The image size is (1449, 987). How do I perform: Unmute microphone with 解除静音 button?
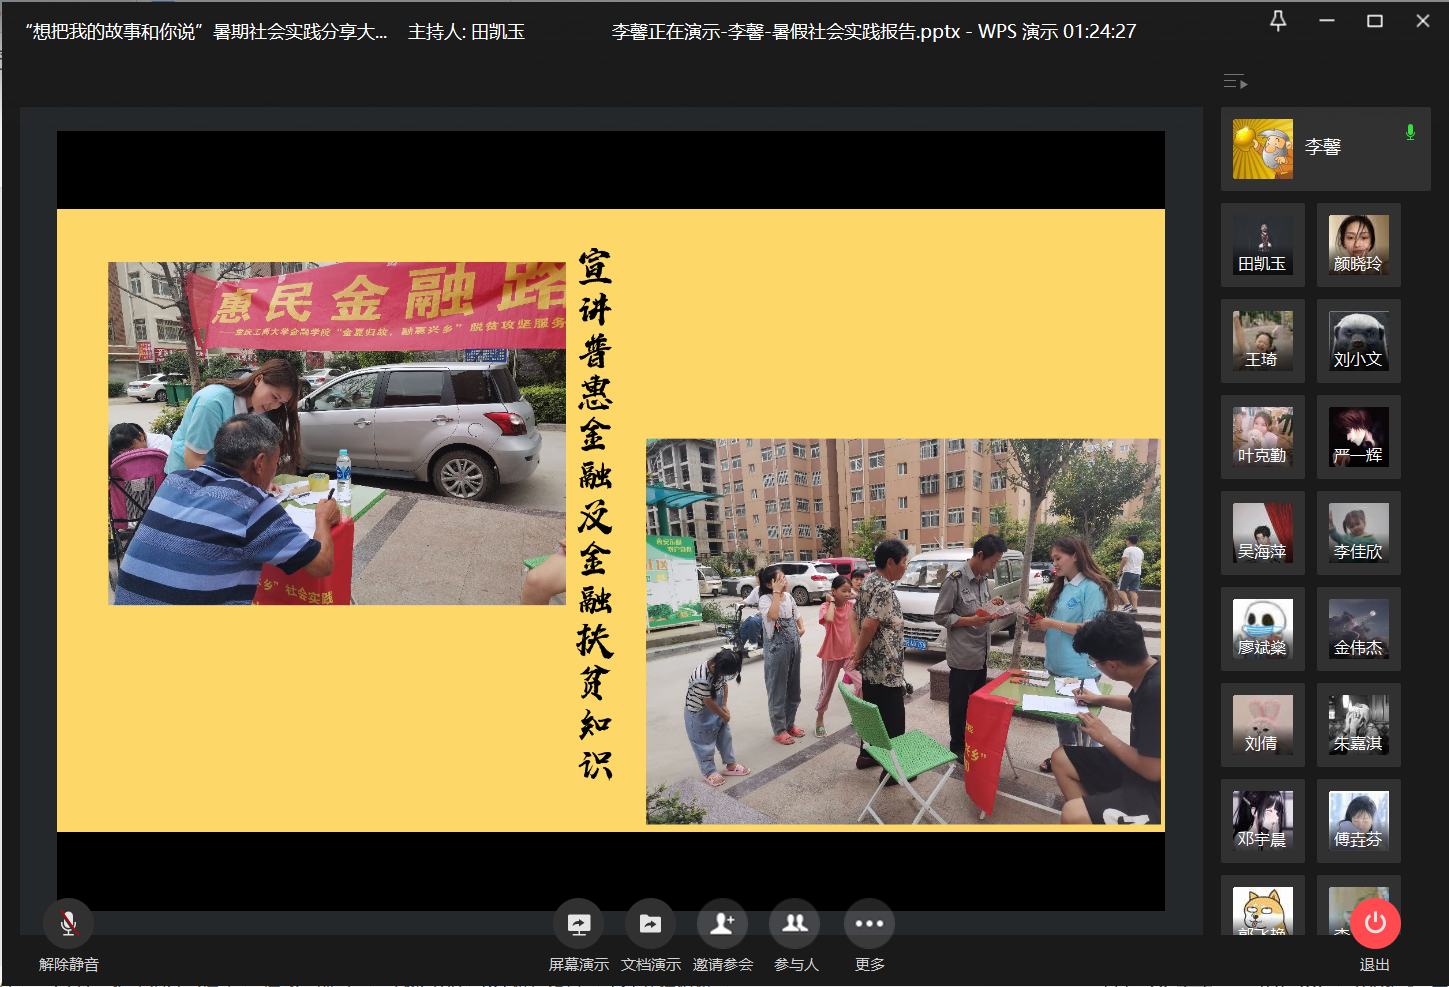(x=68, y=924)
